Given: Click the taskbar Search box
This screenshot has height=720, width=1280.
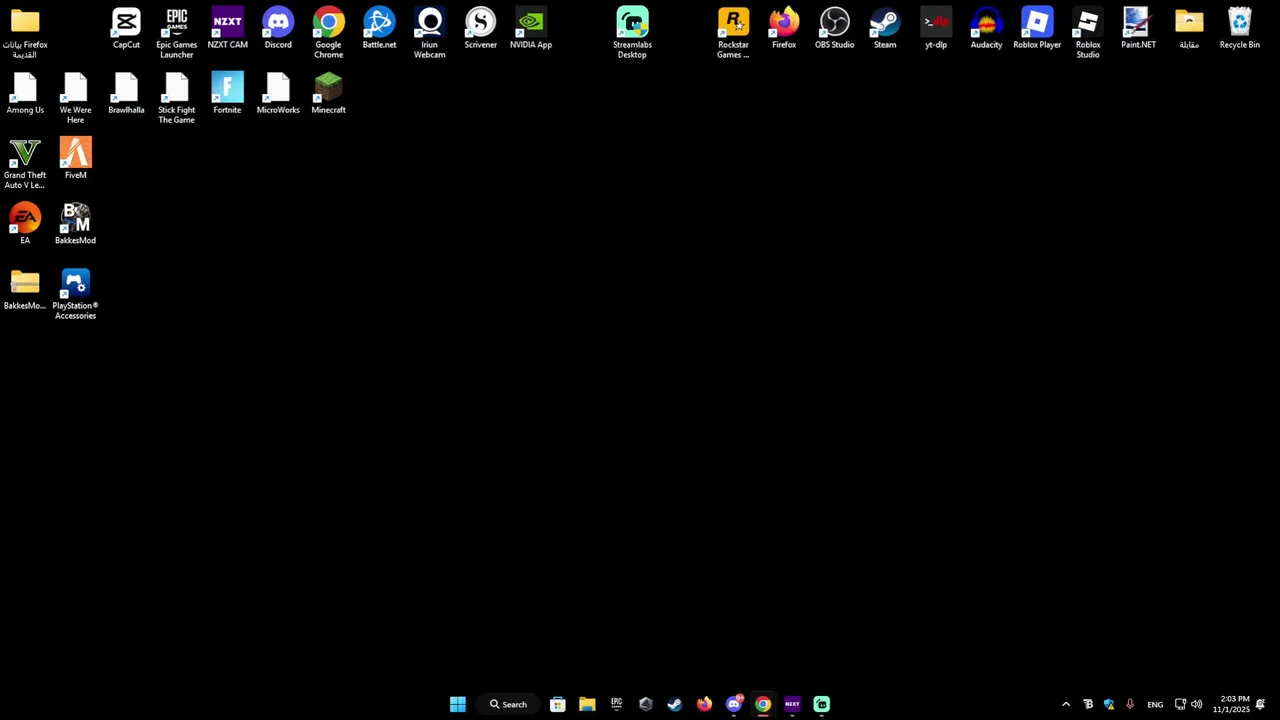Looking at the screenshot, I should (508, 704).
